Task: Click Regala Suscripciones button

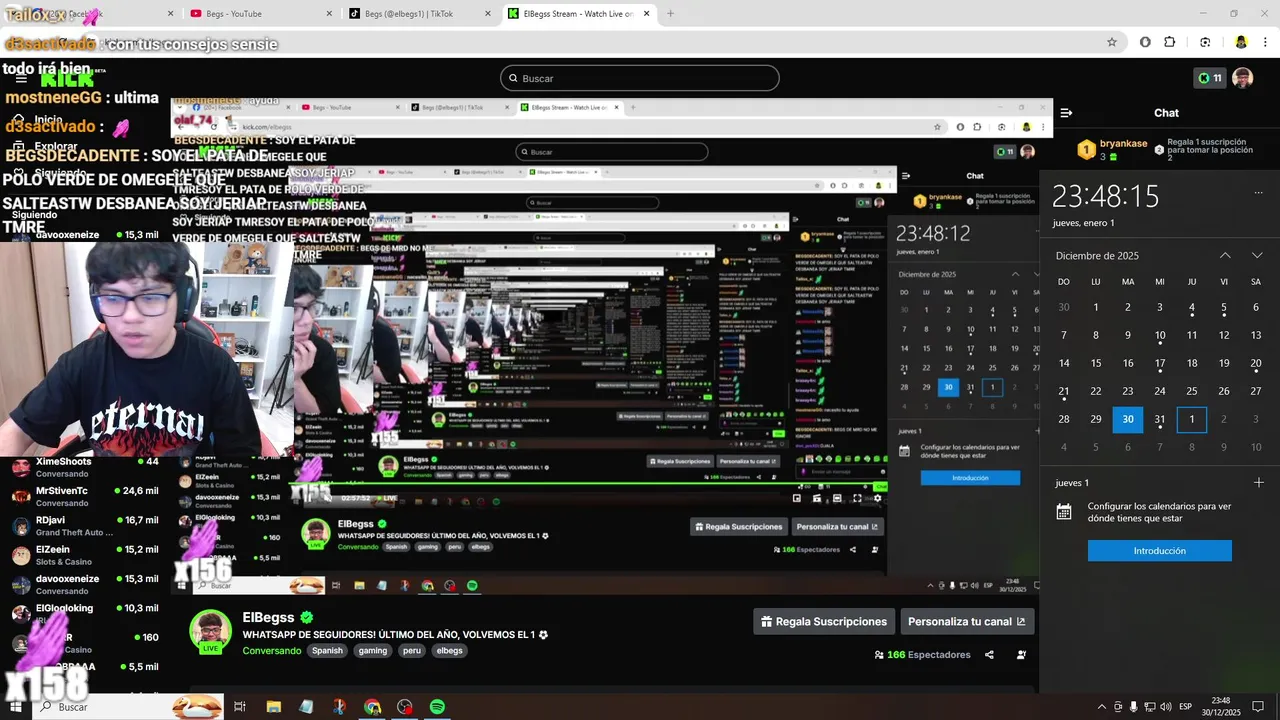Action: 824,621
